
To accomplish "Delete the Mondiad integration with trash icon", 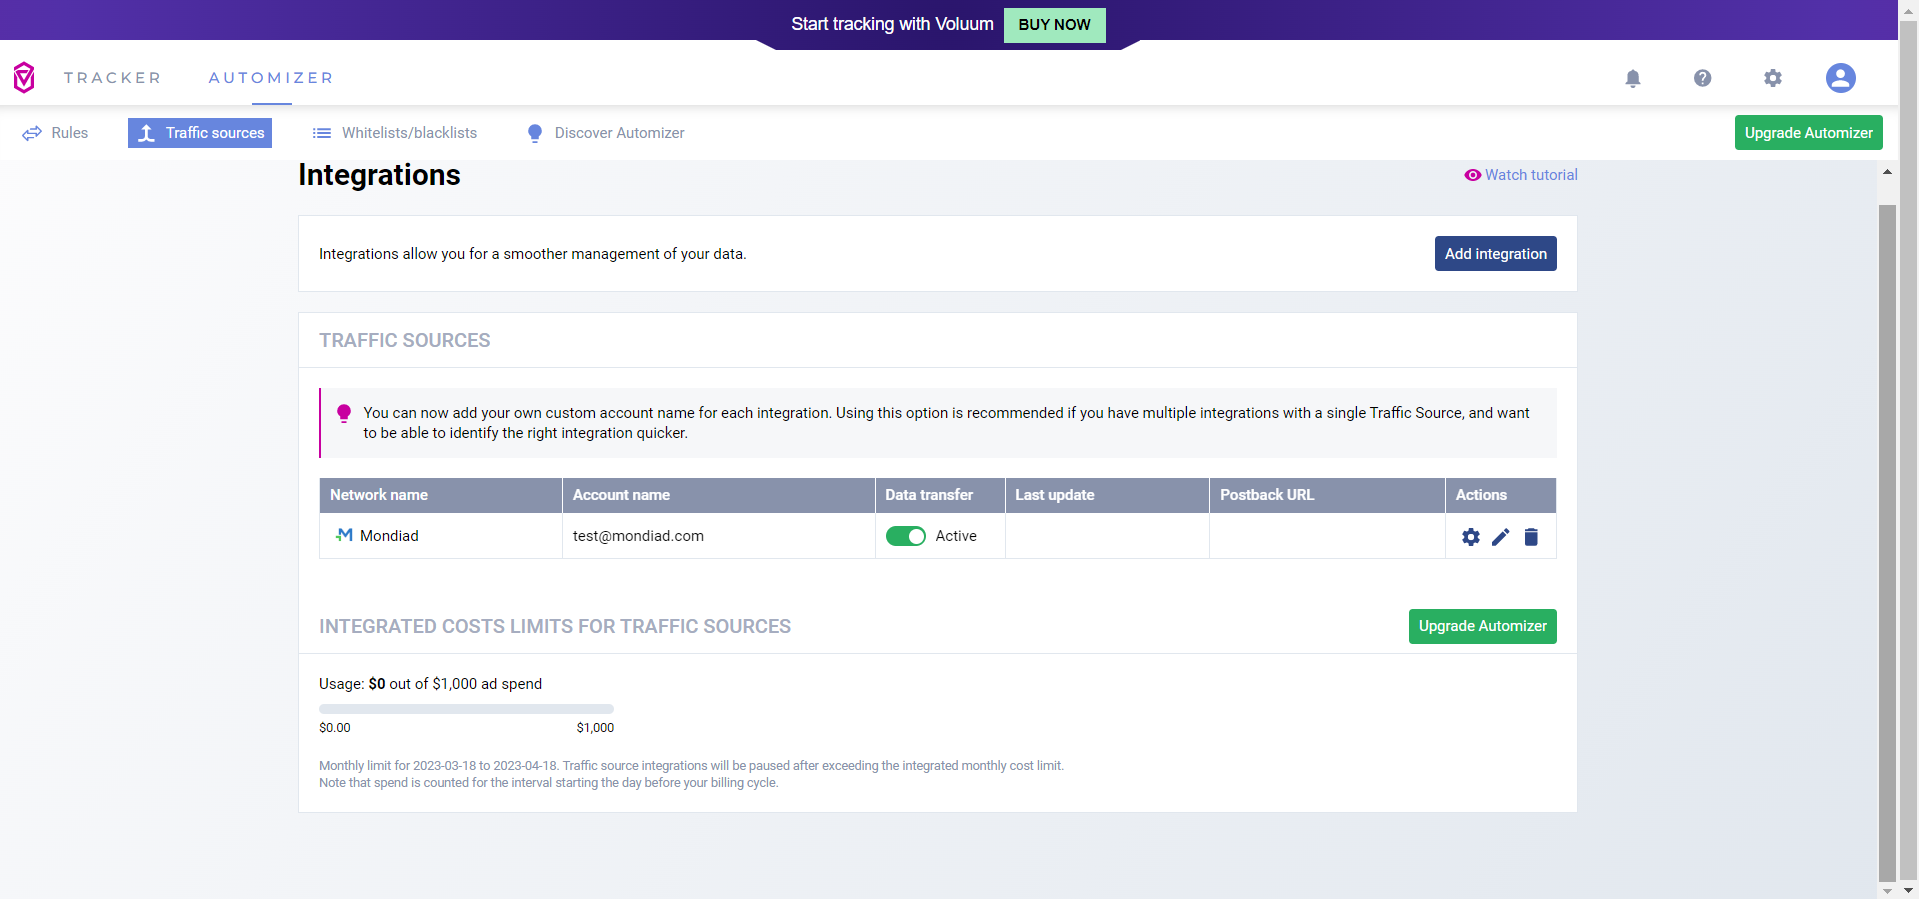I will point(1530,537).
